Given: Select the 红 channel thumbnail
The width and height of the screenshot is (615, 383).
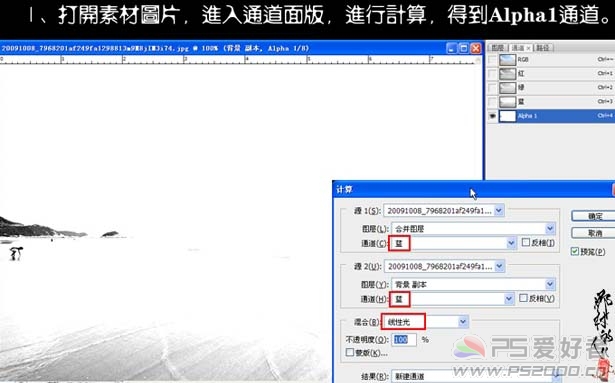Looking at the screenshot, I should click(507, 74).
